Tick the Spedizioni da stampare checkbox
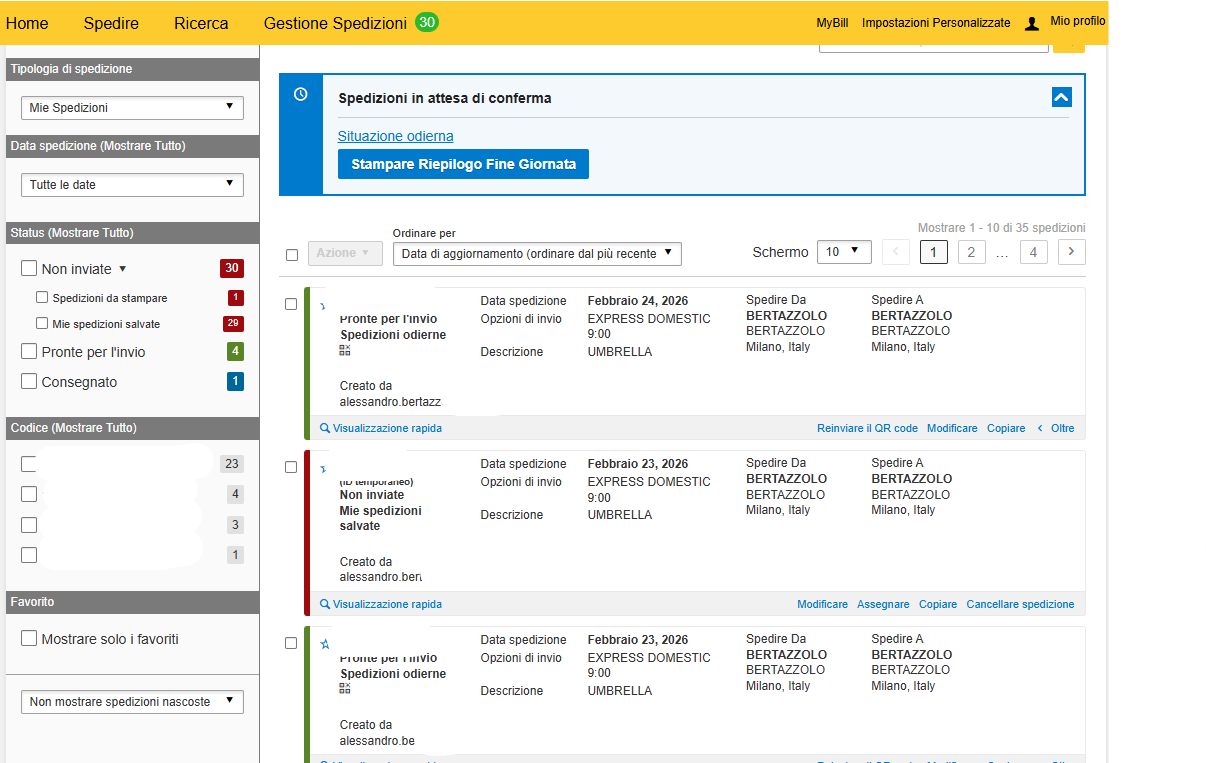 (x=42, y=298)
